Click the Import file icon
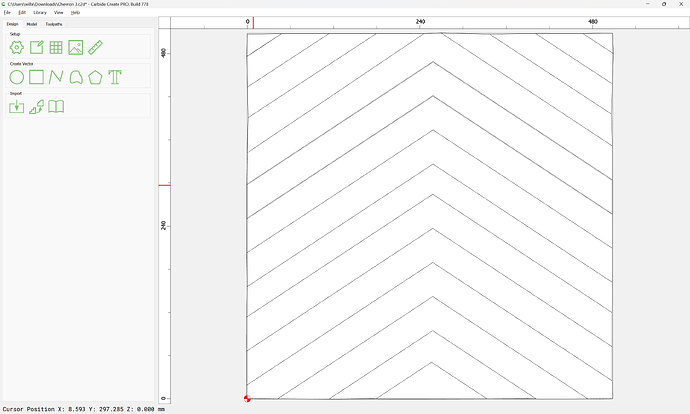 click(17, 106)
